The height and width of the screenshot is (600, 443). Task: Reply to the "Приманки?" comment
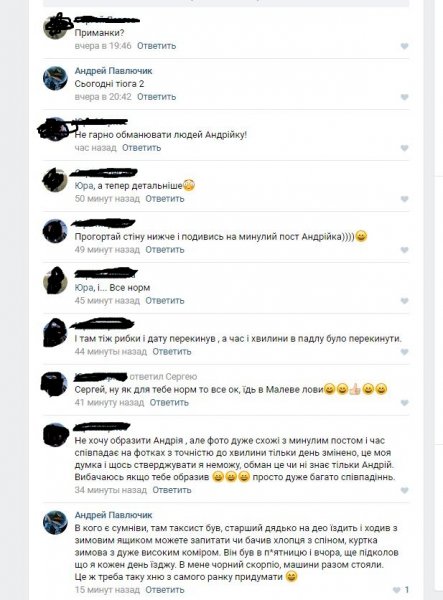click(x=156, y=46)
